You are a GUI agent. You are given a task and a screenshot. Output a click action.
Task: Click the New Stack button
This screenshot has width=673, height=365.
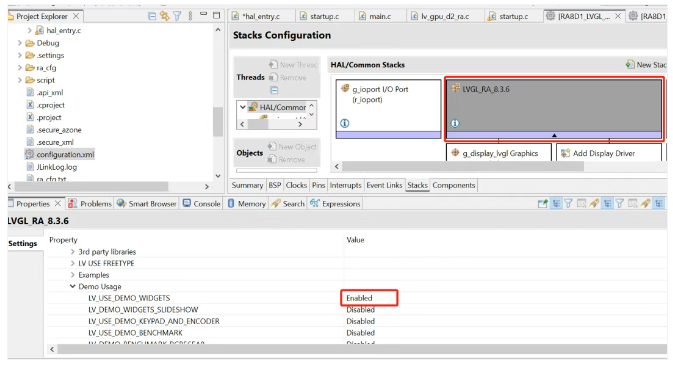click(x=646, y=64)
